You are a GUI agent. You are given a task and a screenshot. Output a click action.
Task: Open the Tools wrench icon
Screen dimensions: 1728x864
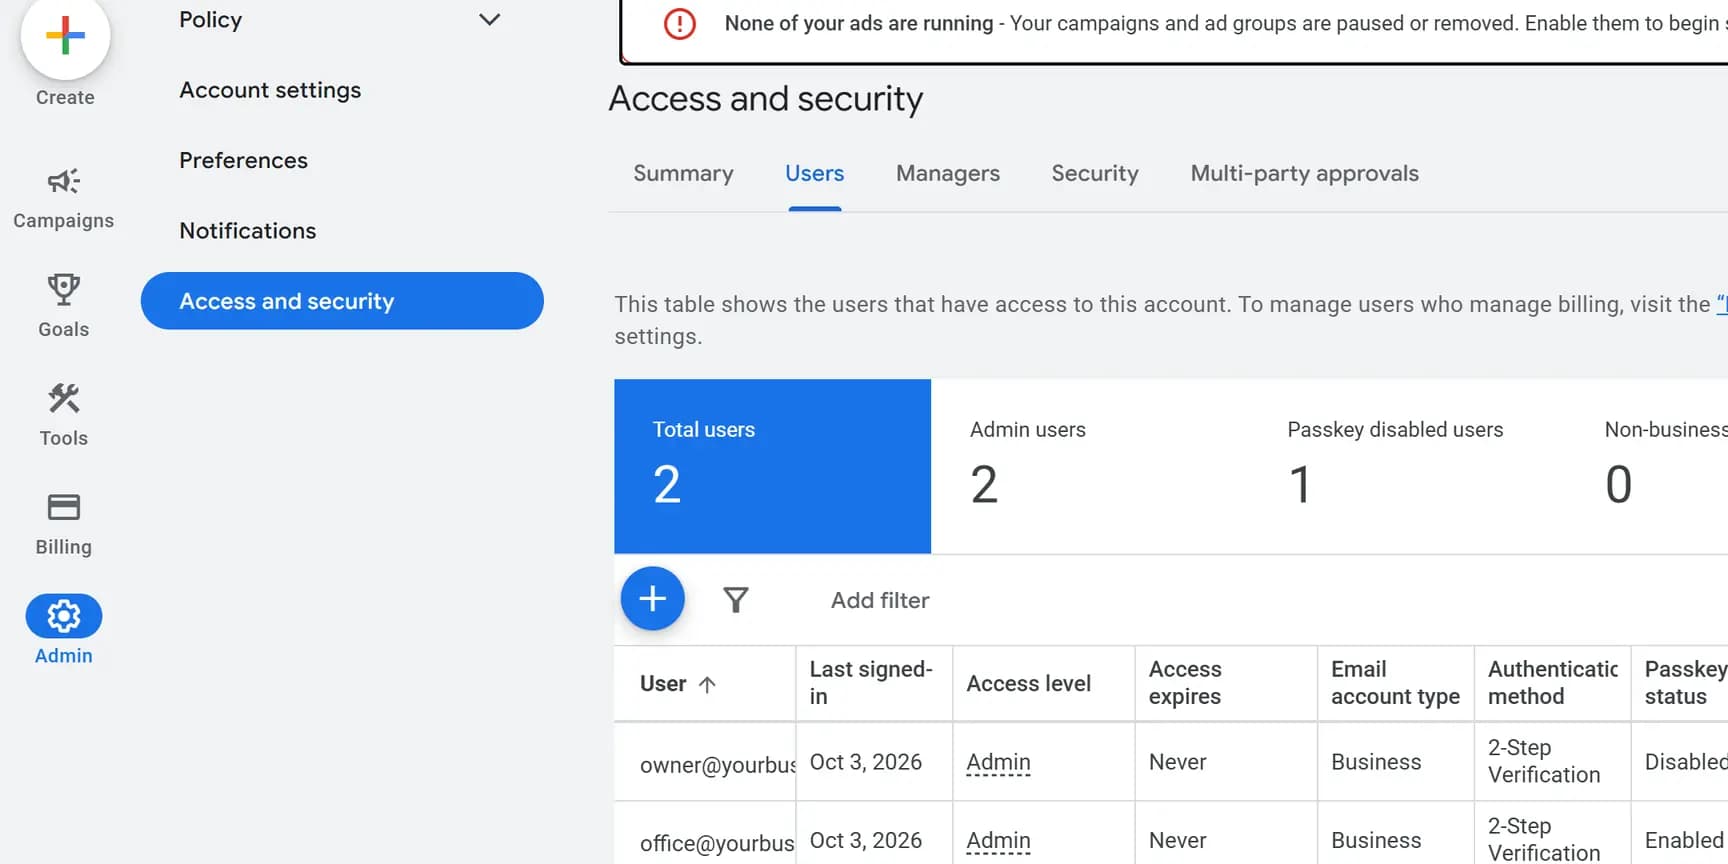64,398
